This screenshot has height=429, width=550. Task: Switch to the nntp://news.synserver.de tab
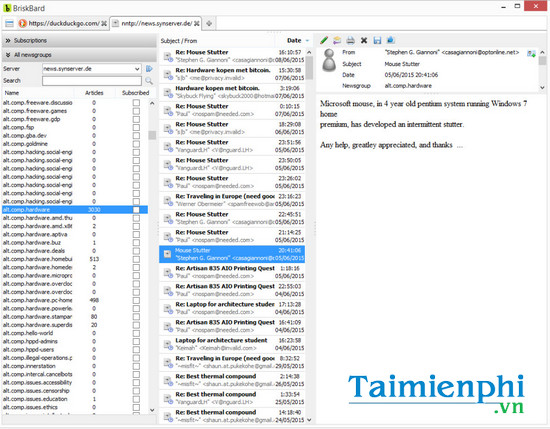(x=156, y=24)
